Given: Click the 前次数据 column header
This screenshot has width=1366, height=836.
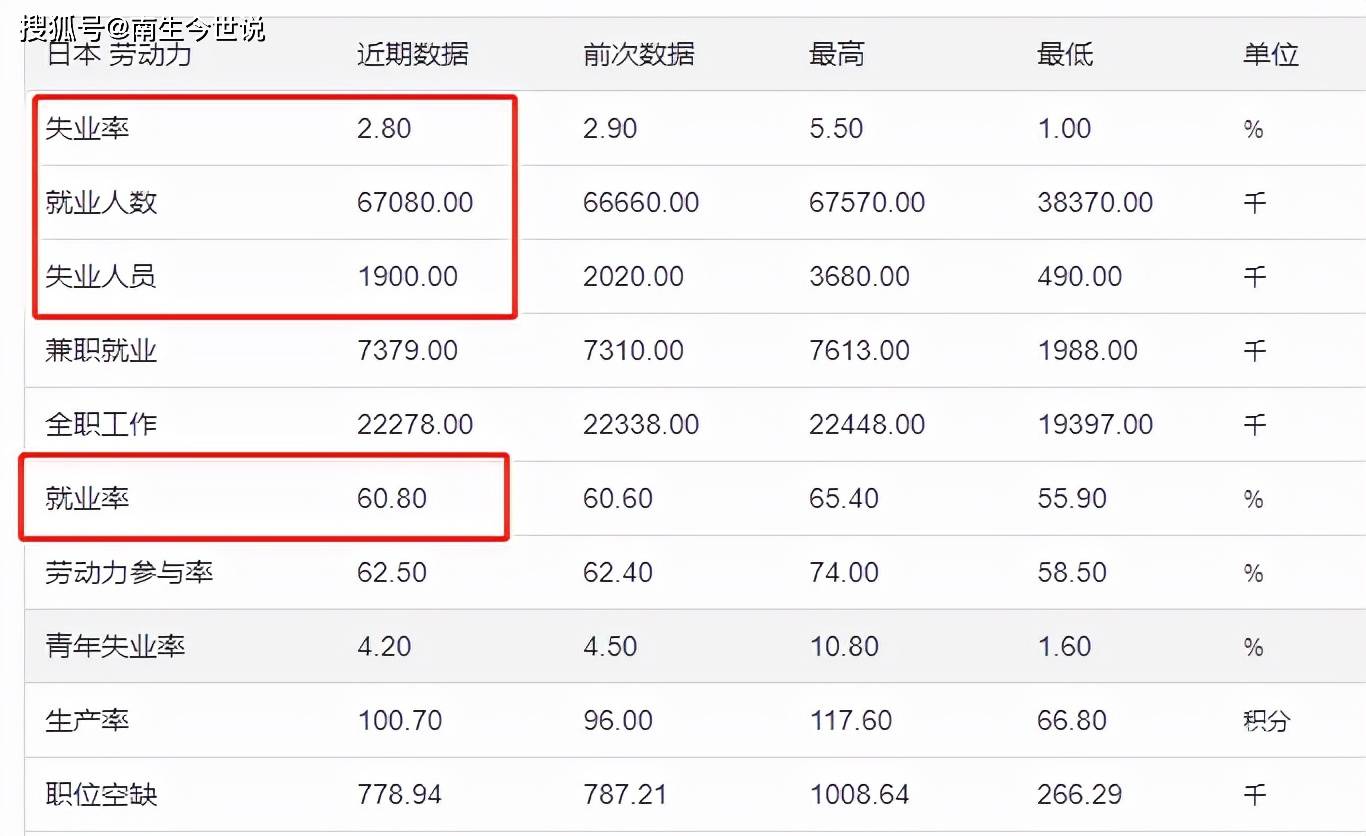Looking at the screenshot, I should point(639,55).
